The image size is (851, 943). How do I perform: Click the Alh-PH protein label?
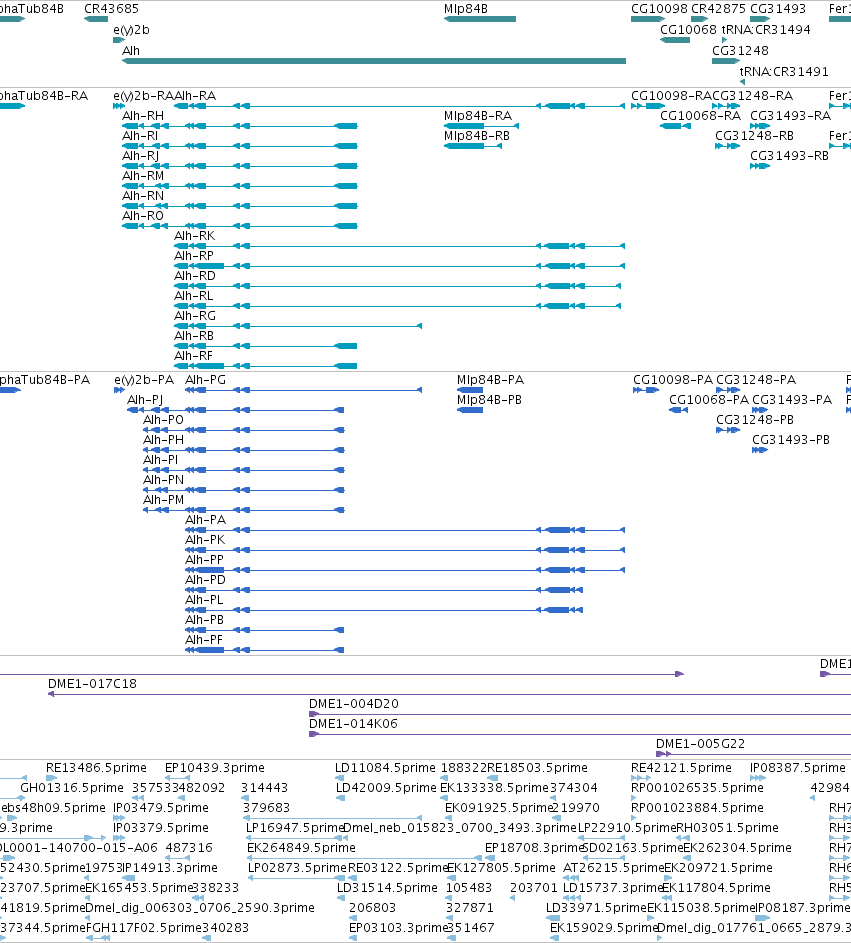pyautogui.click(x=163, y=440)
